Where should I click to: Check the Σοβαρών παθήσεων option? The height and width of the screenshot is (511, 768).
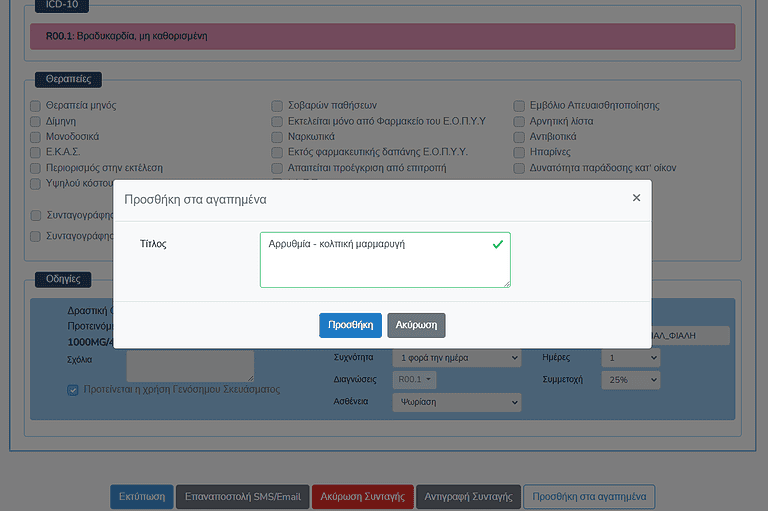coord(278,106)
